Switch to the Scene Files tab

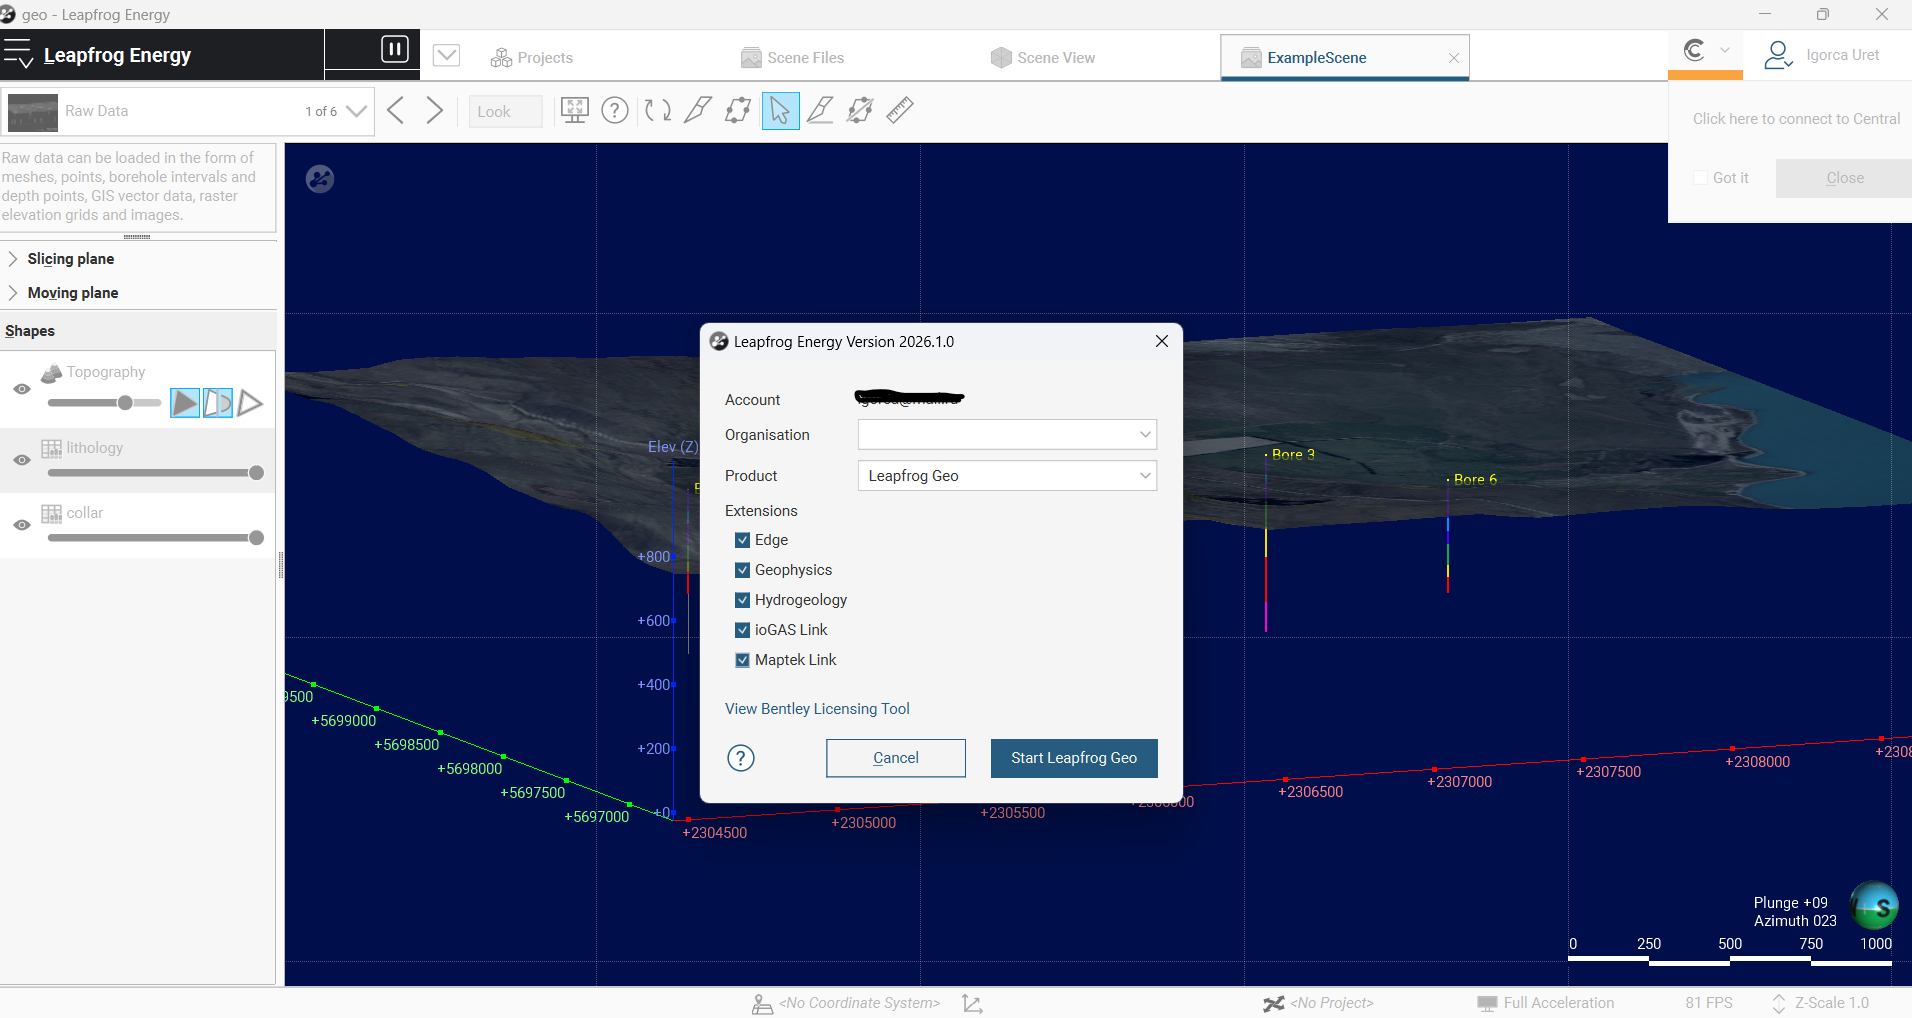(793, 58)
